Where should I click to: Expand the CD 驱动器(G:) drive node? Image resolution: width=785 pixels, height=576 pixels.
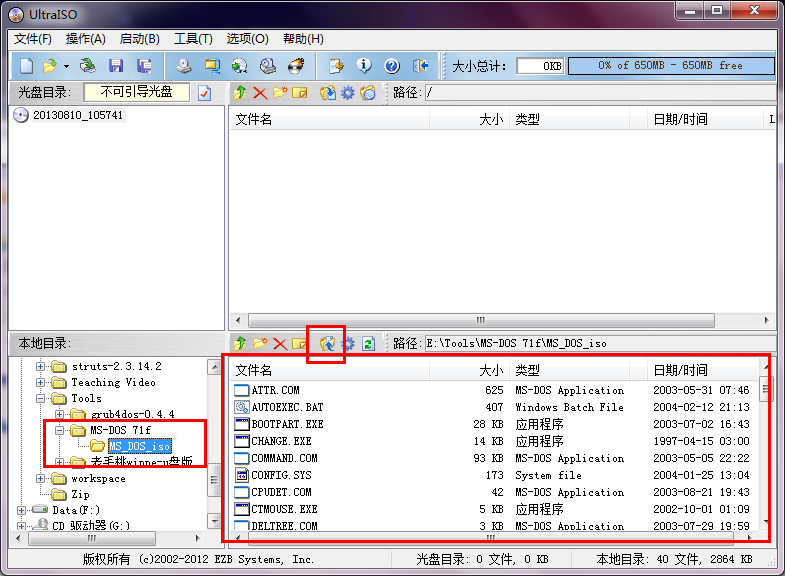click(21, 526)
